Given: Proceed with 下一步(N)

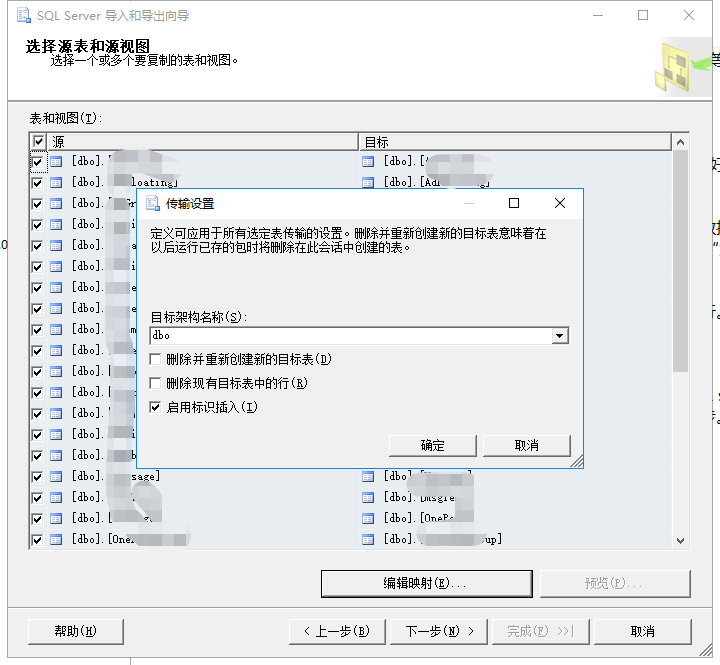Looking at the screenshot, I should (x=439, y=631).
